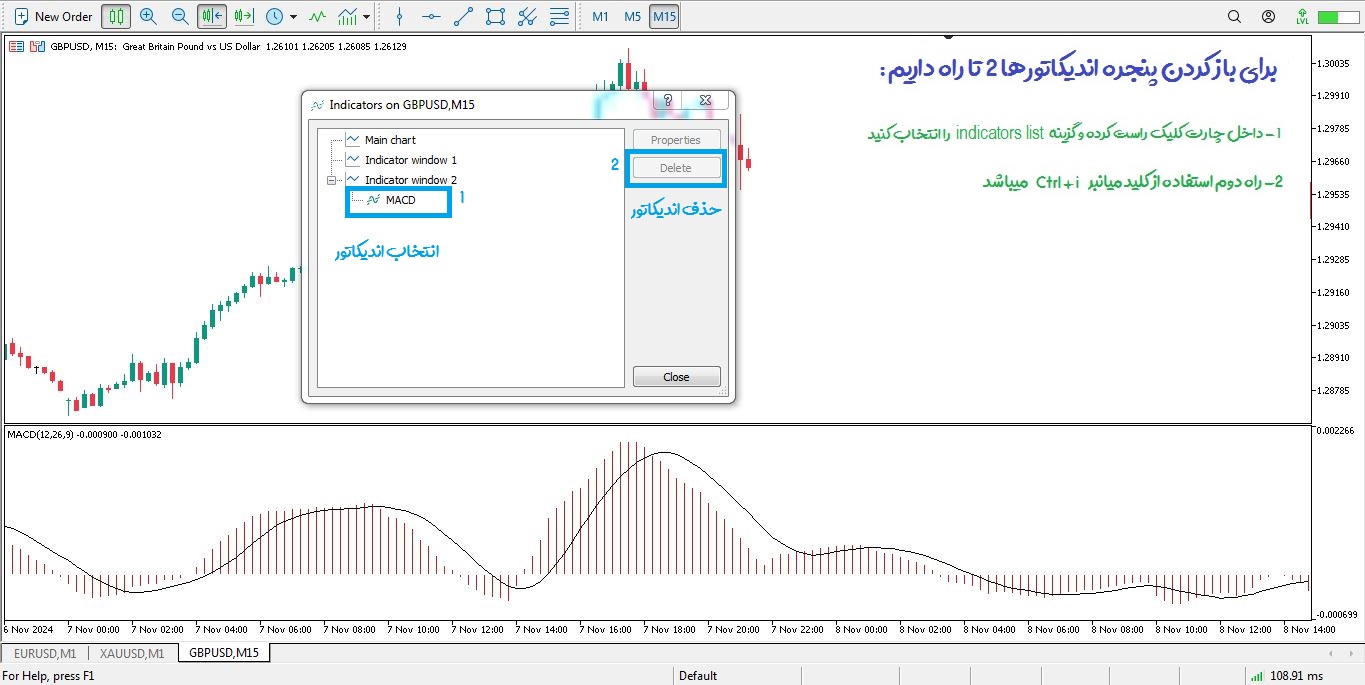Viewport: 1365px width, 685px height.
Task: Open the objects list icon
Action: click(559, 16)
